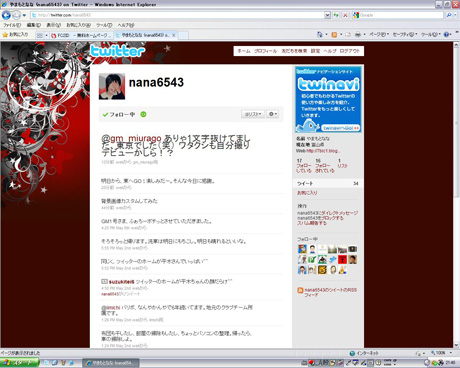
Task: Click the browser Back arrow button
Action: (x=6, y=15)
